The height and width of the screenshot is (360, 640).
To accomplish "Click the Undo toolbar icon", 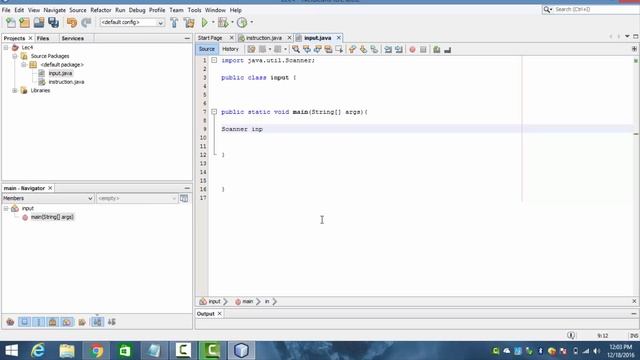I will click(72, 22).
